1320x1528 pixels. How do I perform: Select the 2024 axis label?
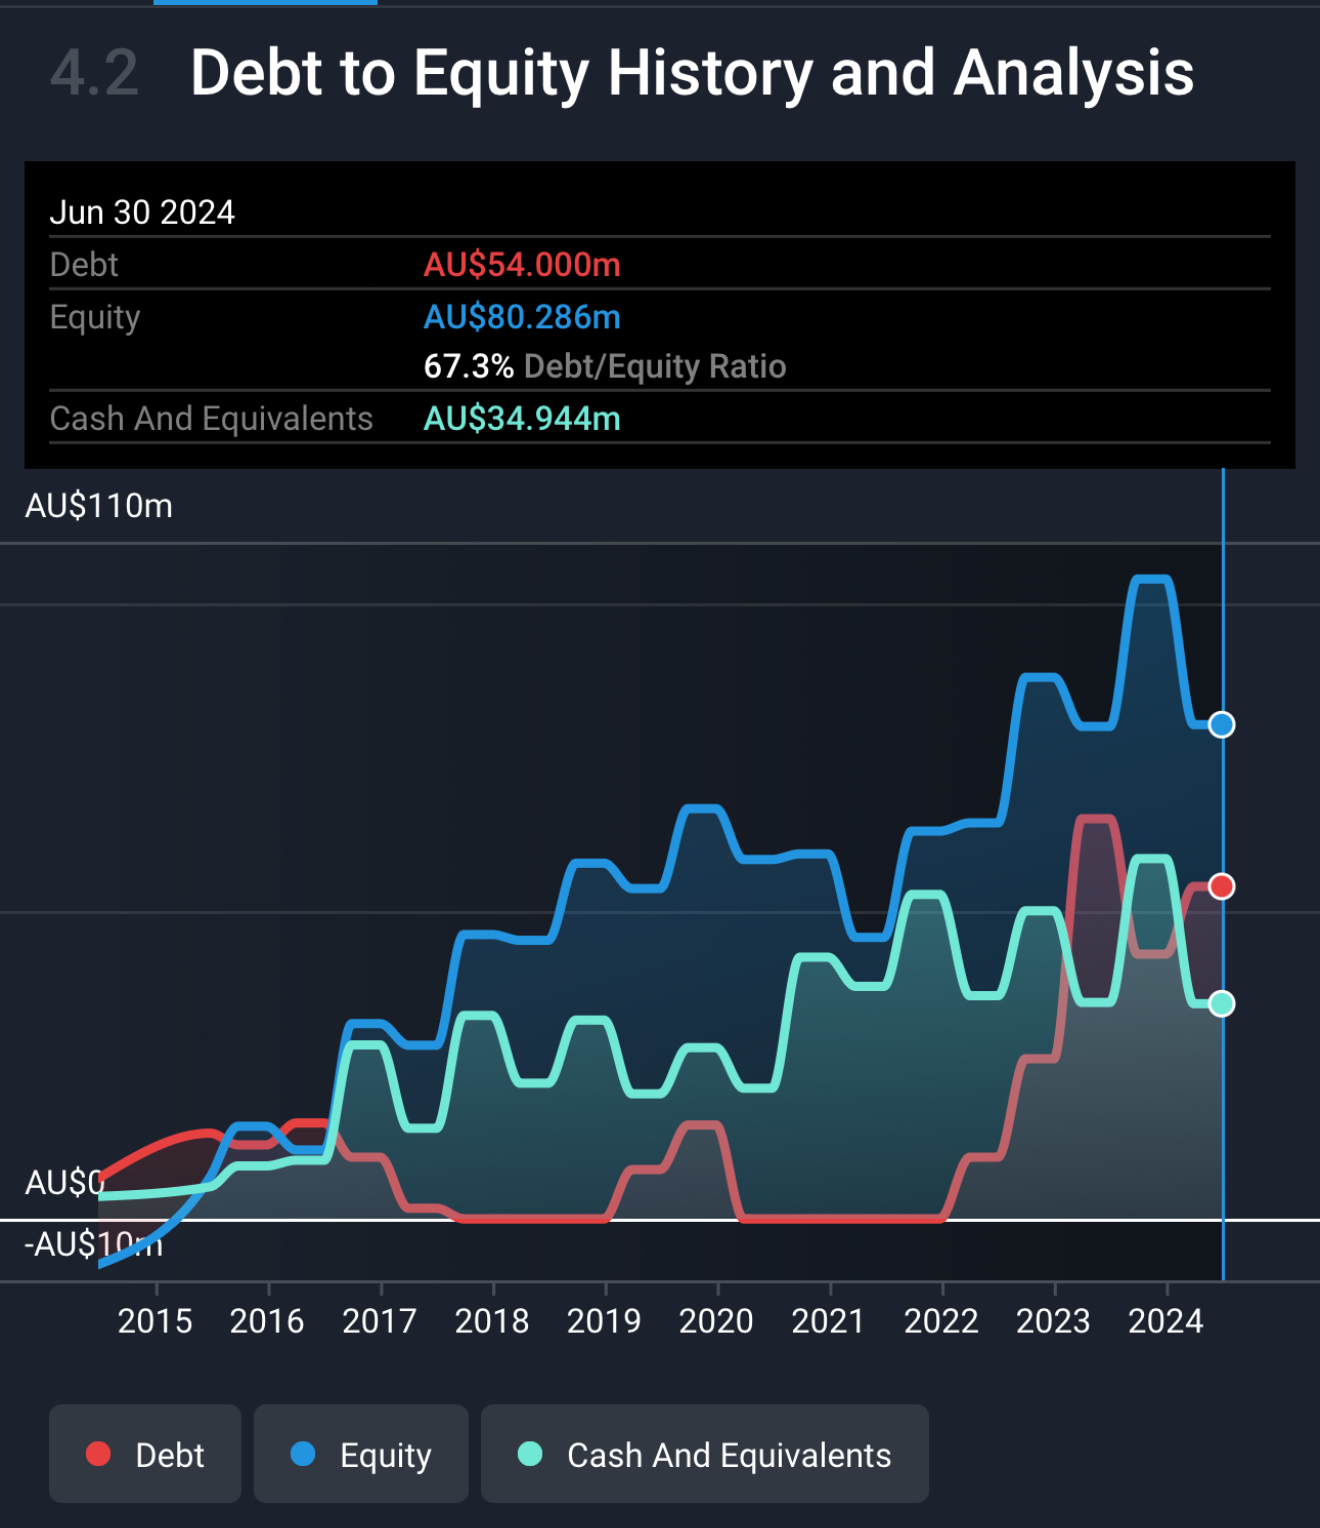tap(1166, 1321)
